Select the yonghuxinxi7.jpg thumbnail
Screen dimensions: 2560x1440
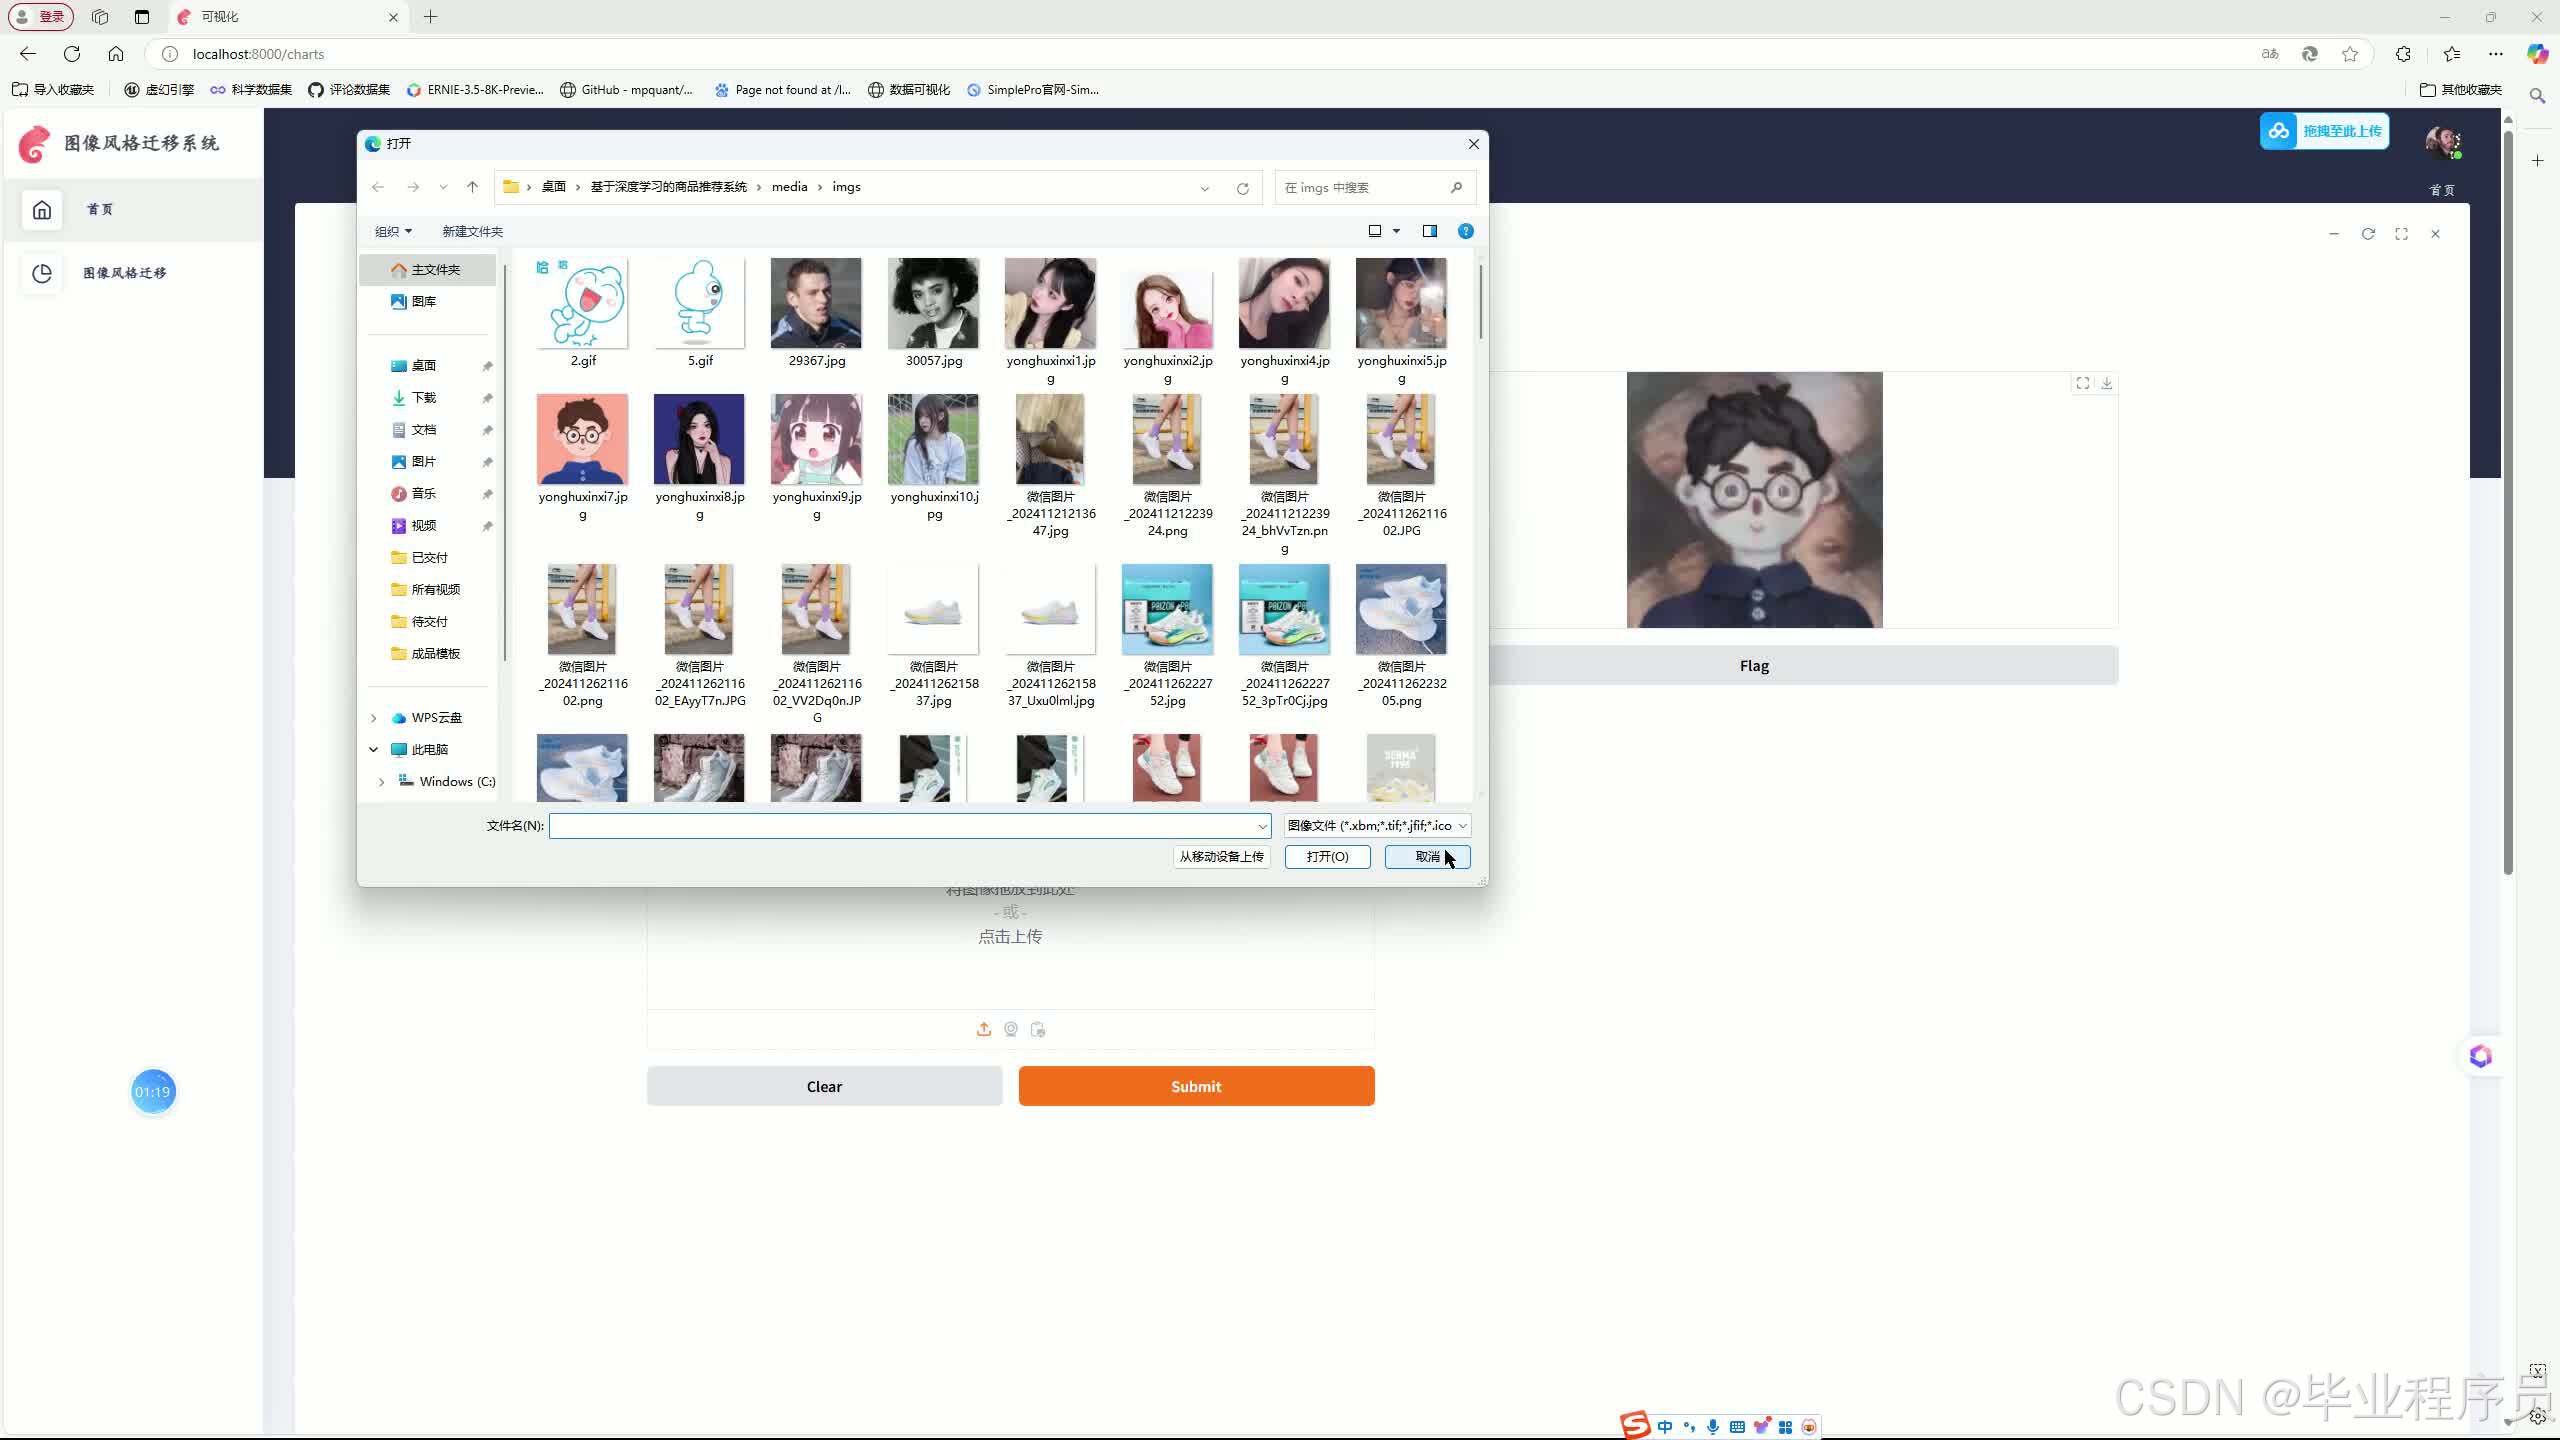point(582,440)
